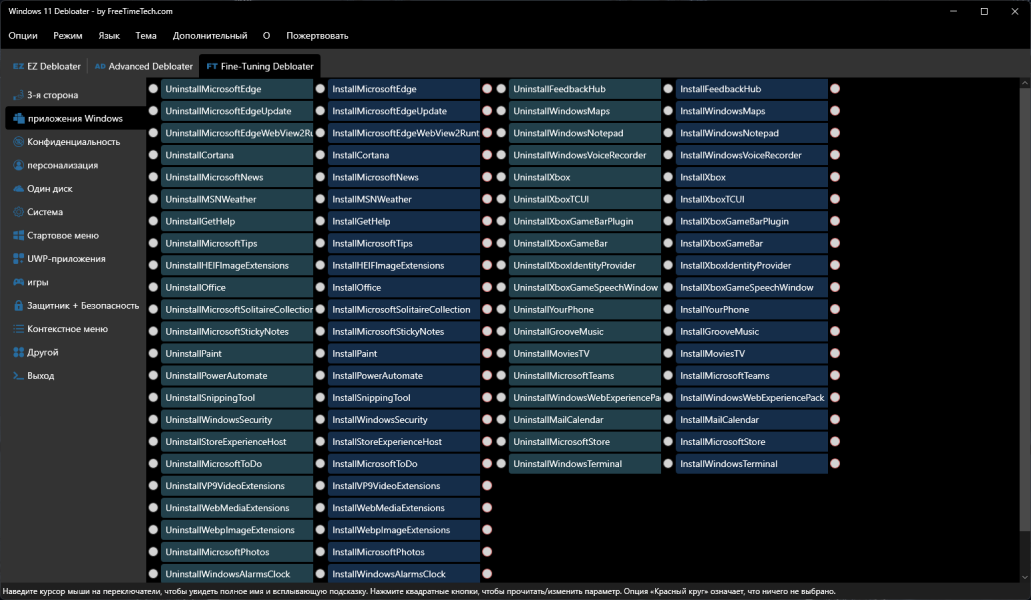Image resolution: width=1031 pixels, height=600 pixels.
Task: Select the приложения Windows sidebar icon
Action: (x=18, y=119)
